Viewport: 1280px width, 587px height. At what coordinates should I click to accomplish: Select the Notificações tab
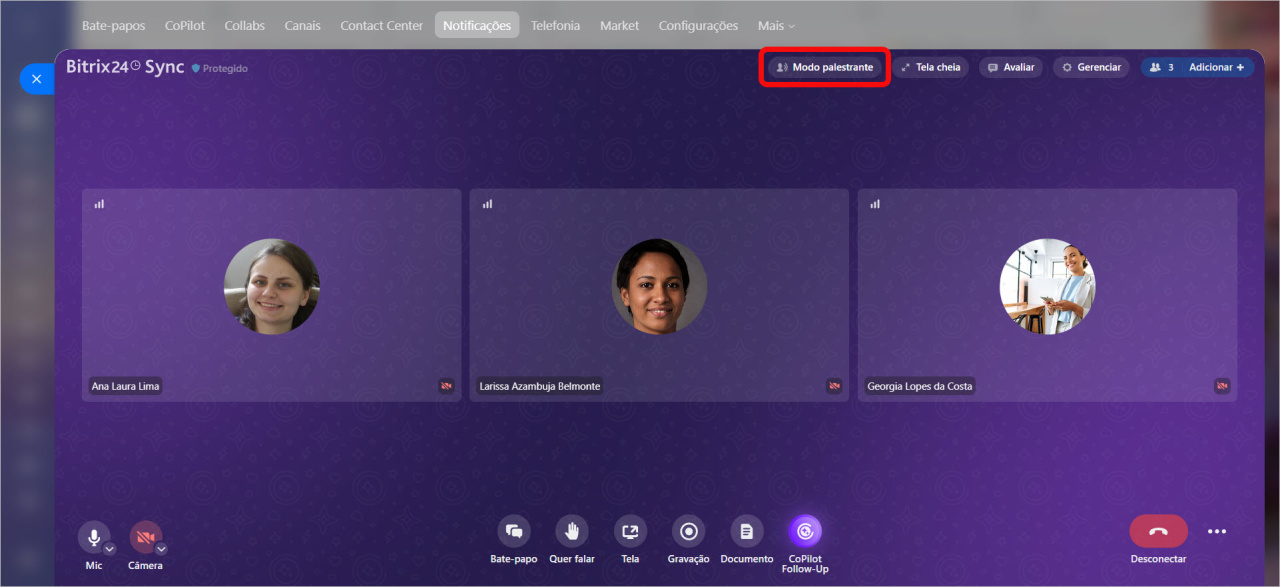[x=477, y=25]
